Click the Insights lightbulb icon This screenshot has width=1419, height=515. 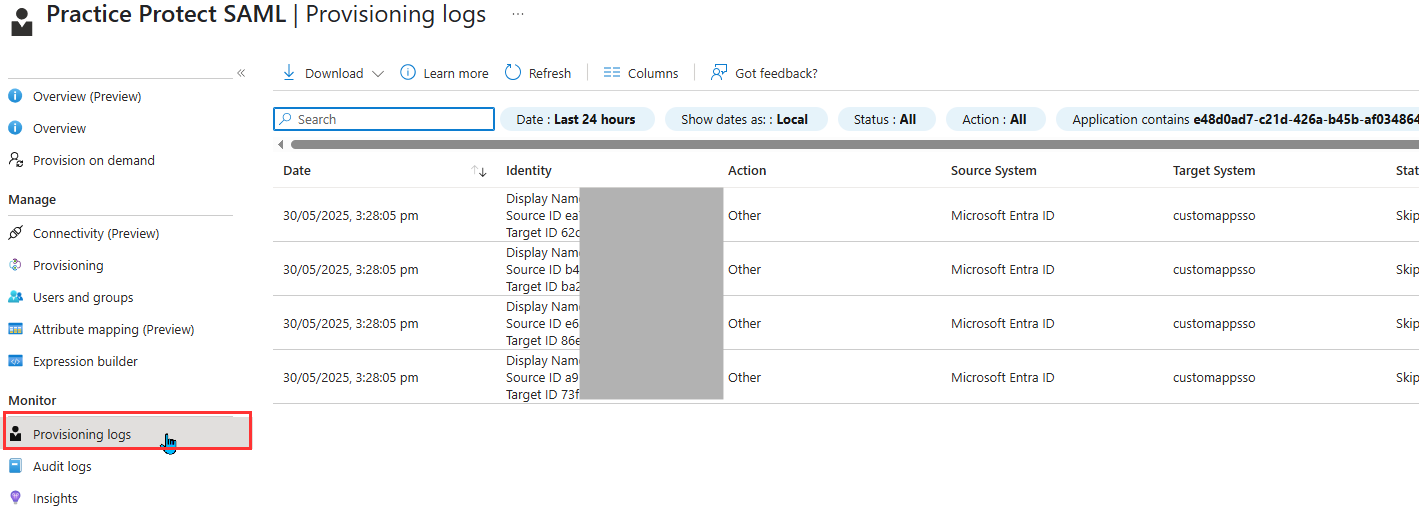coord(15,498)
